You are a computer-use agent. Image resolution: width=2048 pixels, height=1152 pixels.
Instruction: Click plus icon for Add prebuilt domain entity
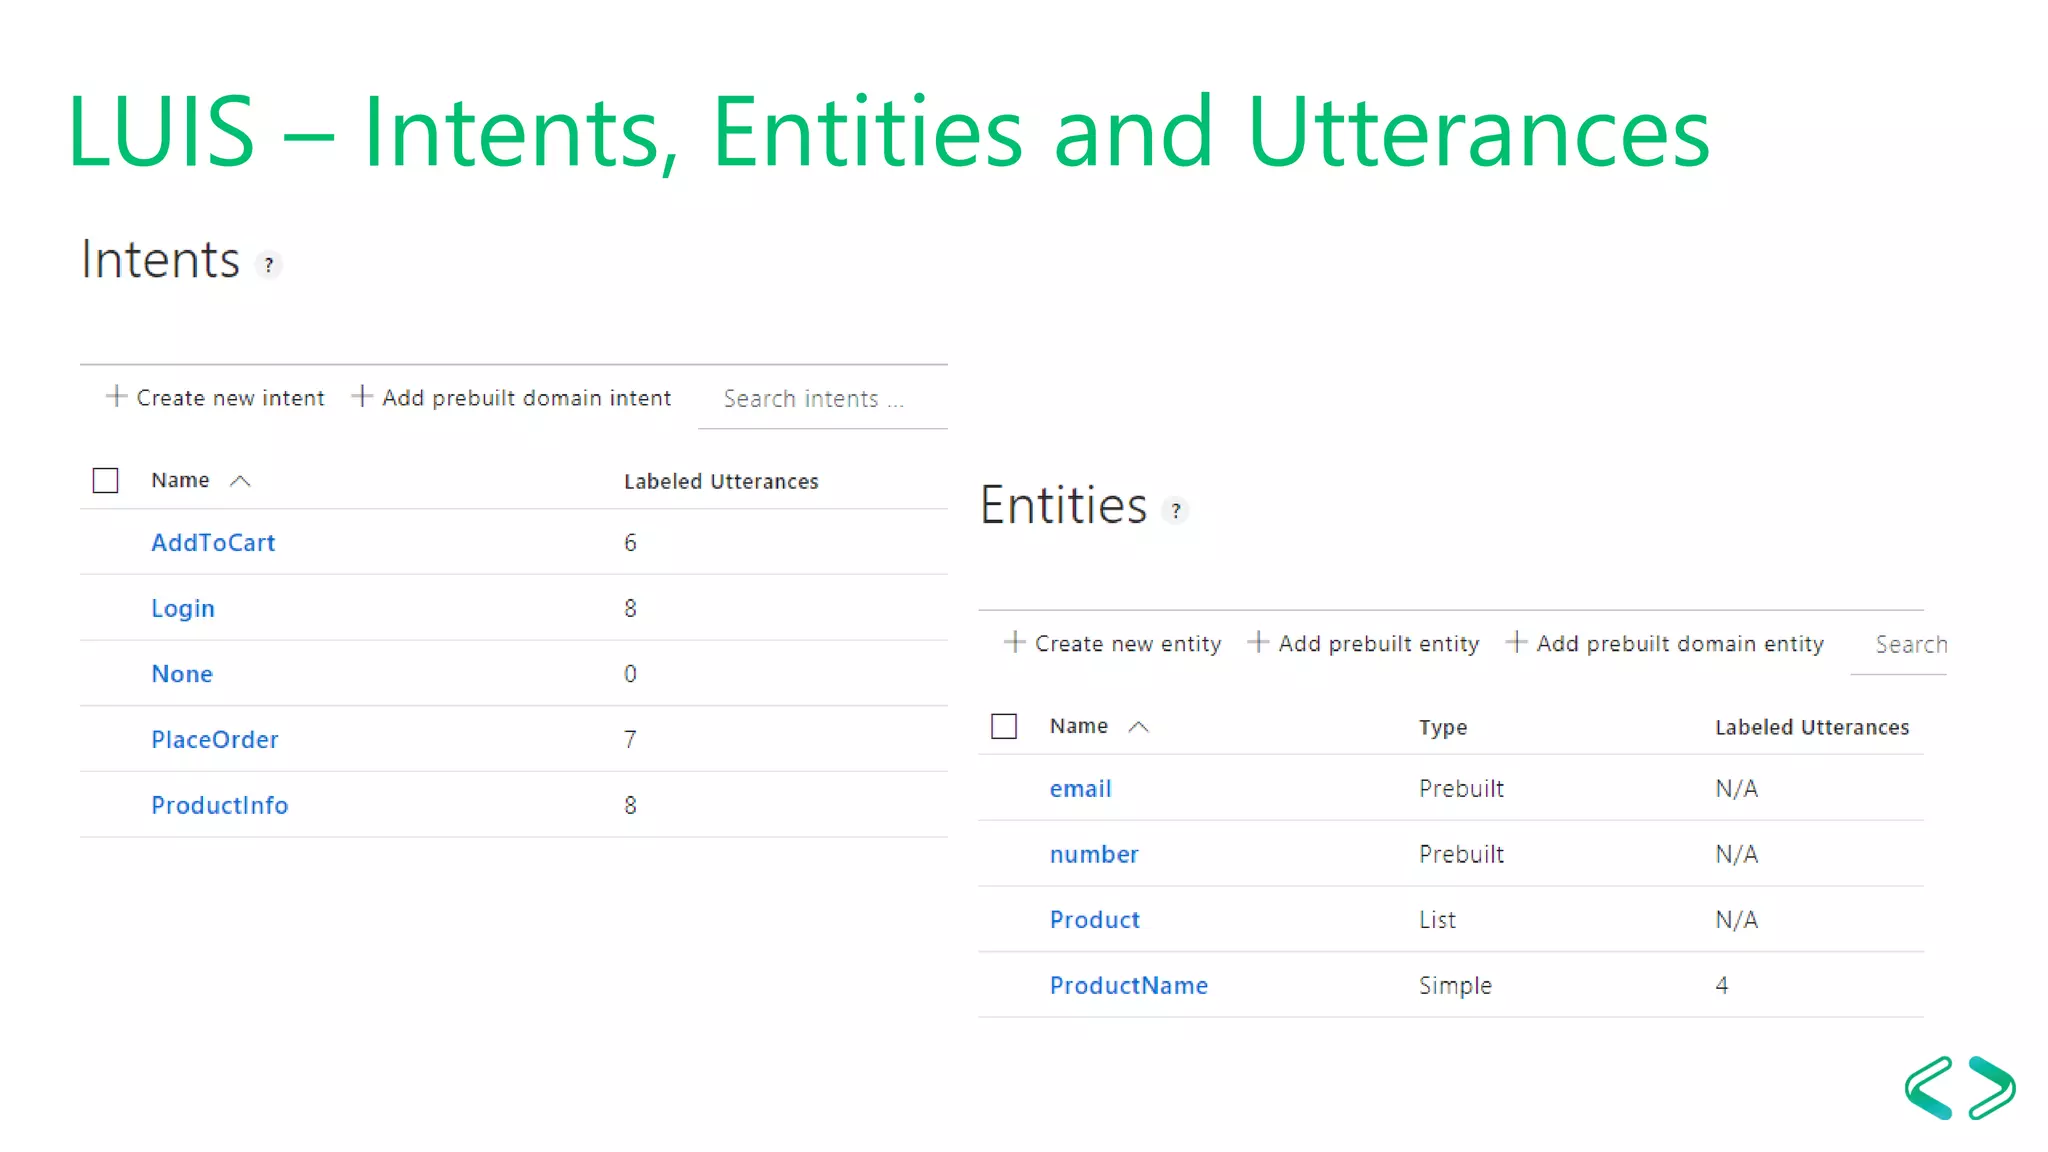click(1516, 642)
